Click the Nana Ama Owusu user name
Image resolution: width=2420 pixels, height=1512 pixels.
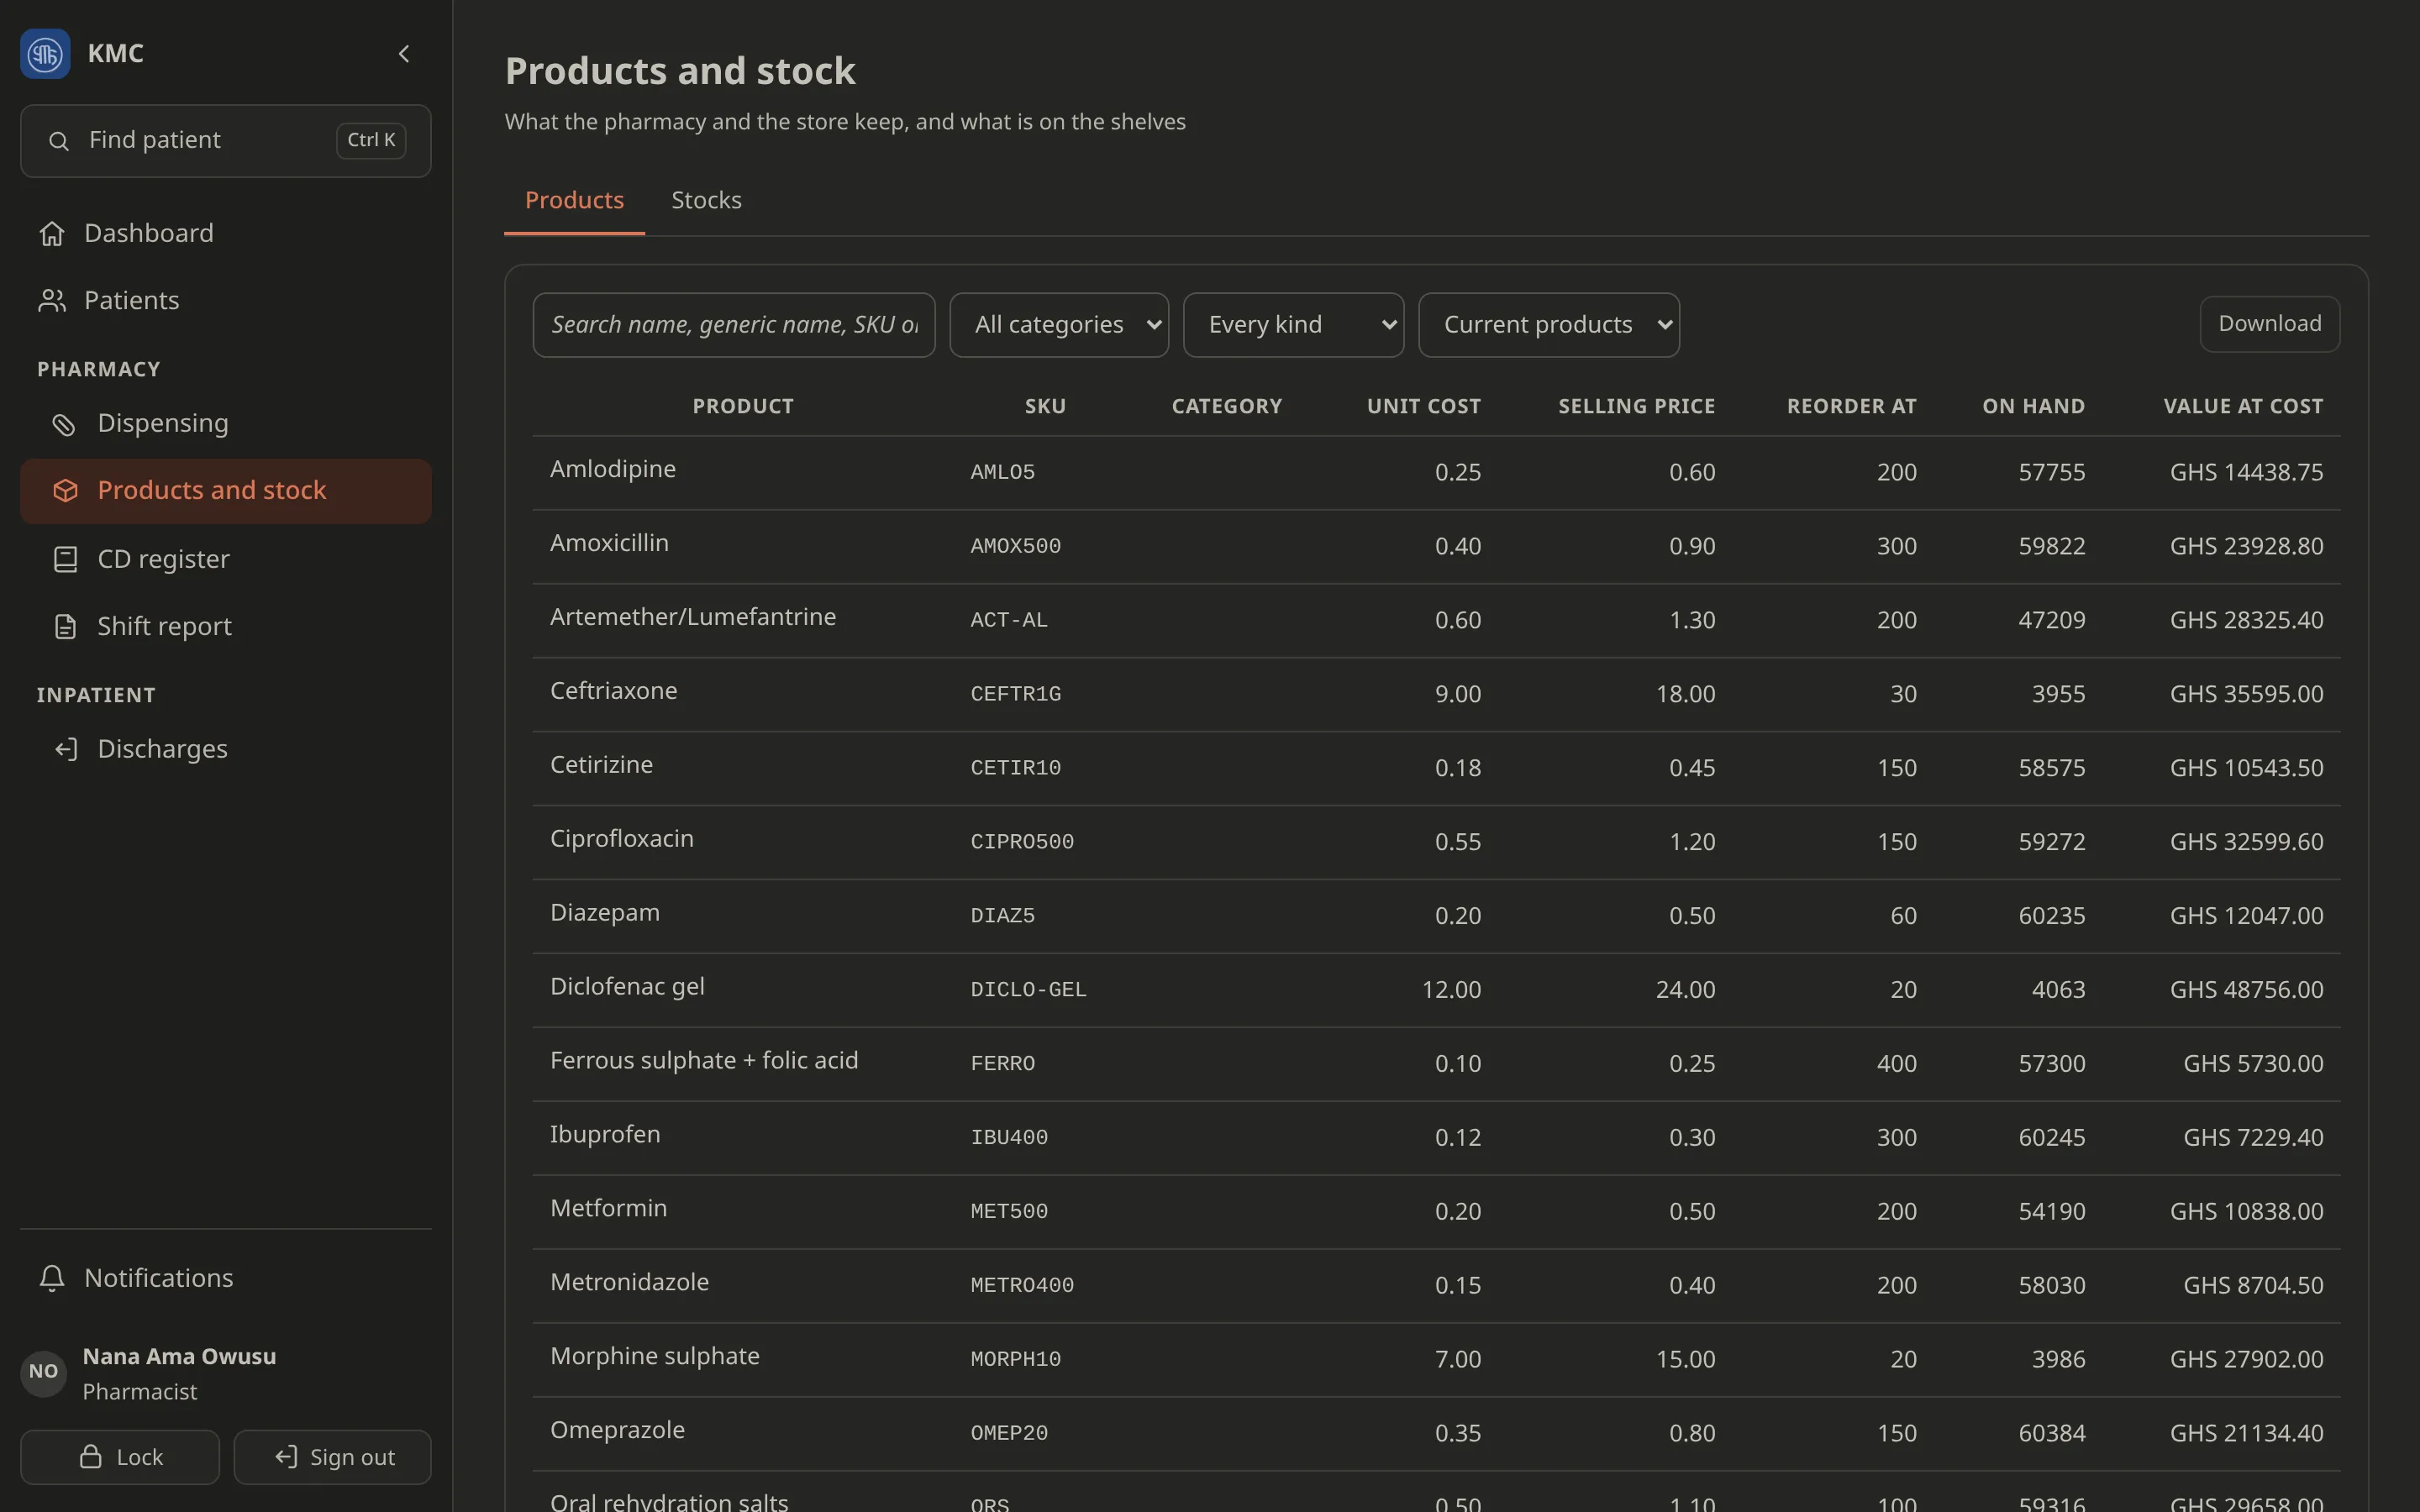tap(179, 1356)
